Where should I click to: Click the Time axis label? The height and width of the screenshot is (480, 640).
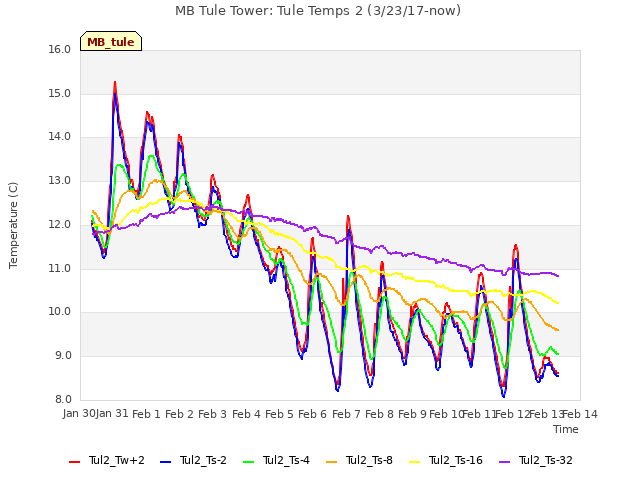pos(566,429)
